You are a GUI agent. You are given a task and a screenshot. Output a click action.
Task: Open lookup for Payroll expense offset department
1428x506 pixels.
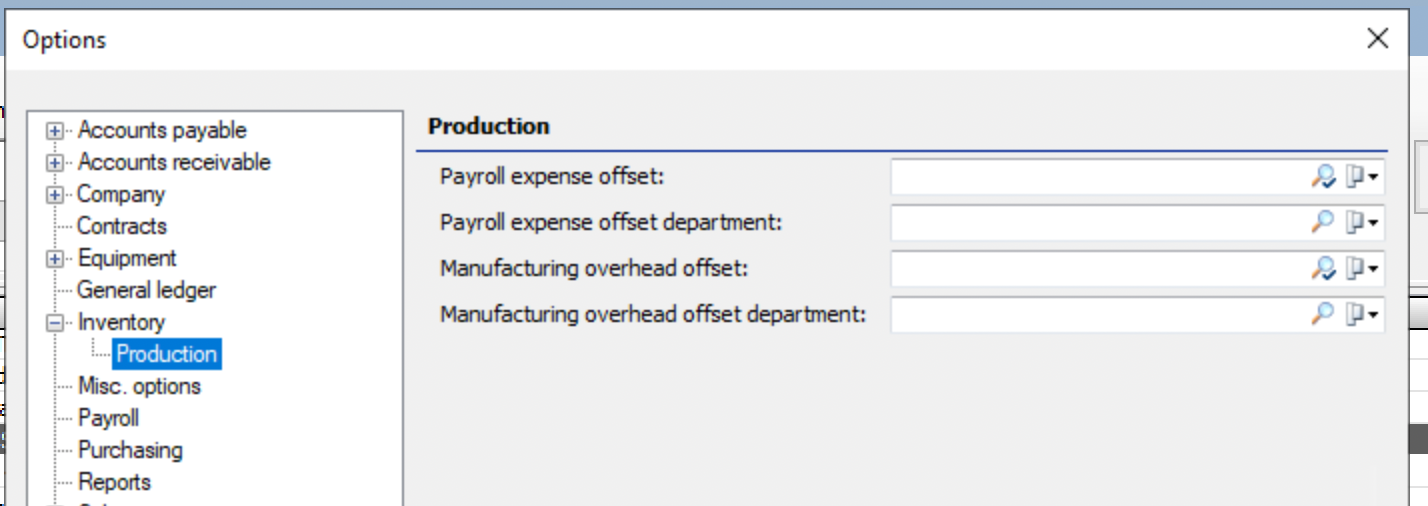(x=1323, y=222)
